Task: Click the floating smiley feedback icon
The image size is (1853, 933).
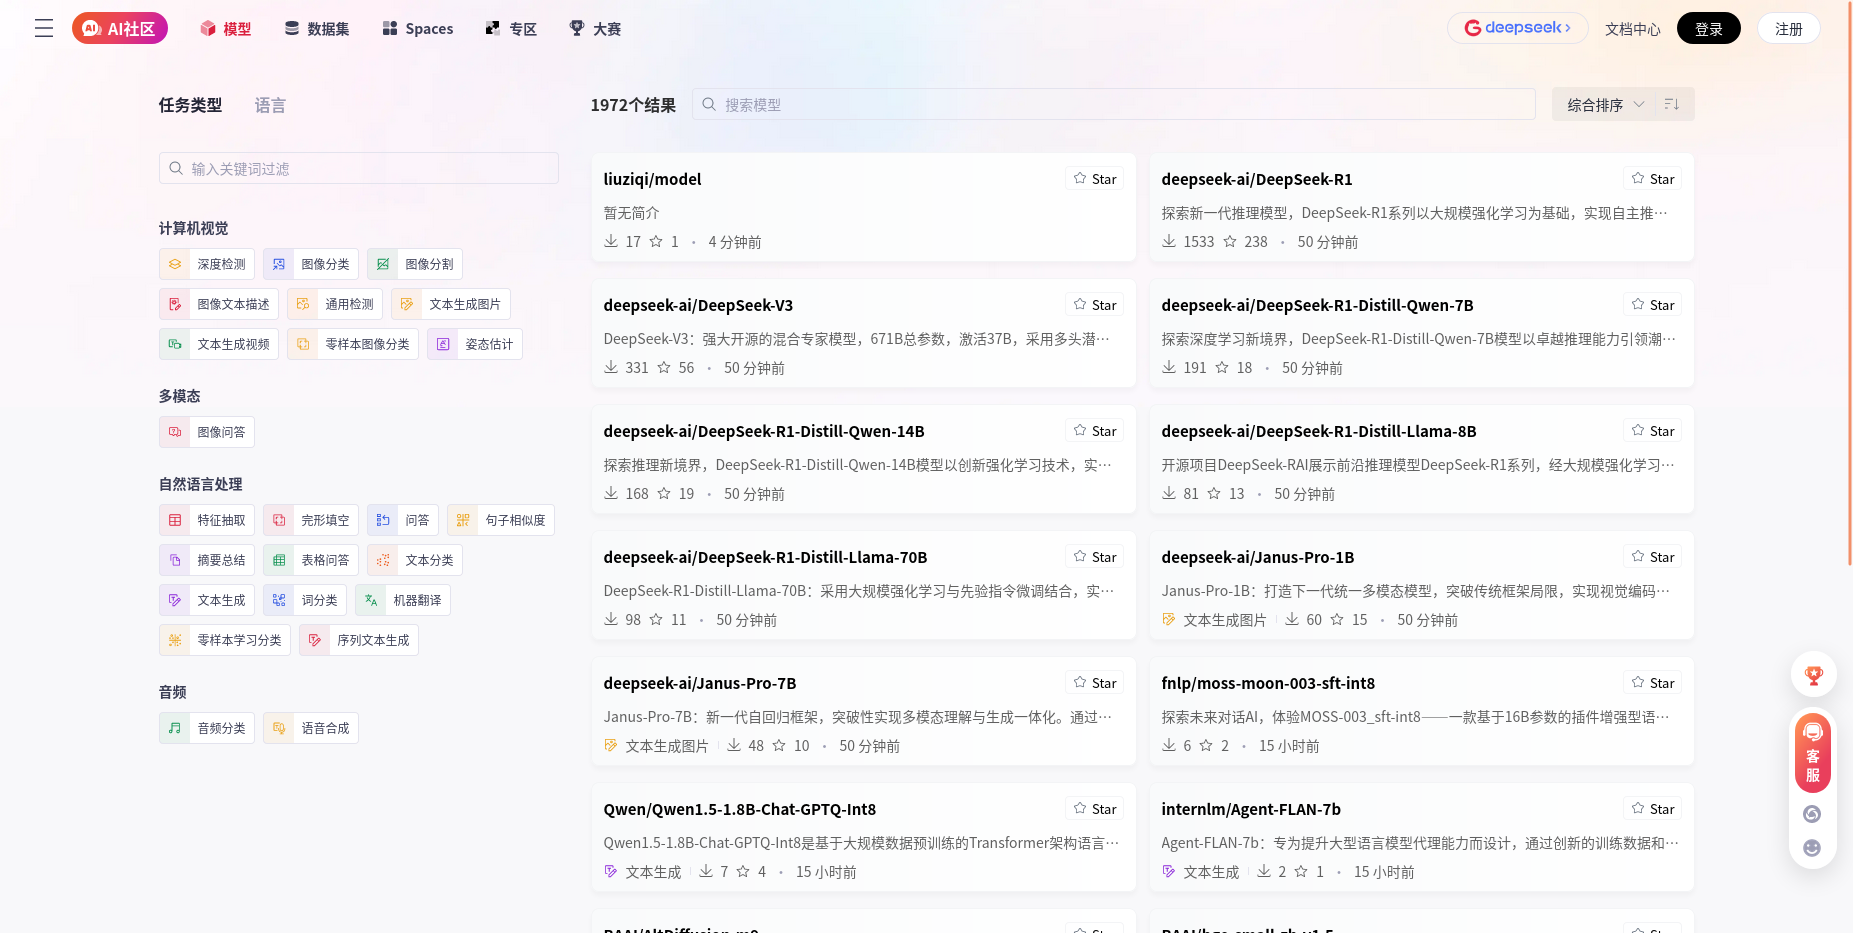Action: point(1812,848)
